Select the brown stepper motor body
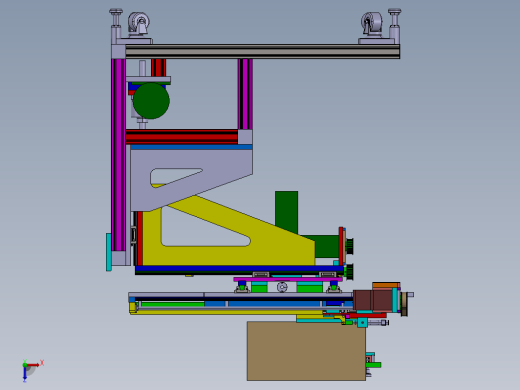The image size is (520, 390). point(373,300)
